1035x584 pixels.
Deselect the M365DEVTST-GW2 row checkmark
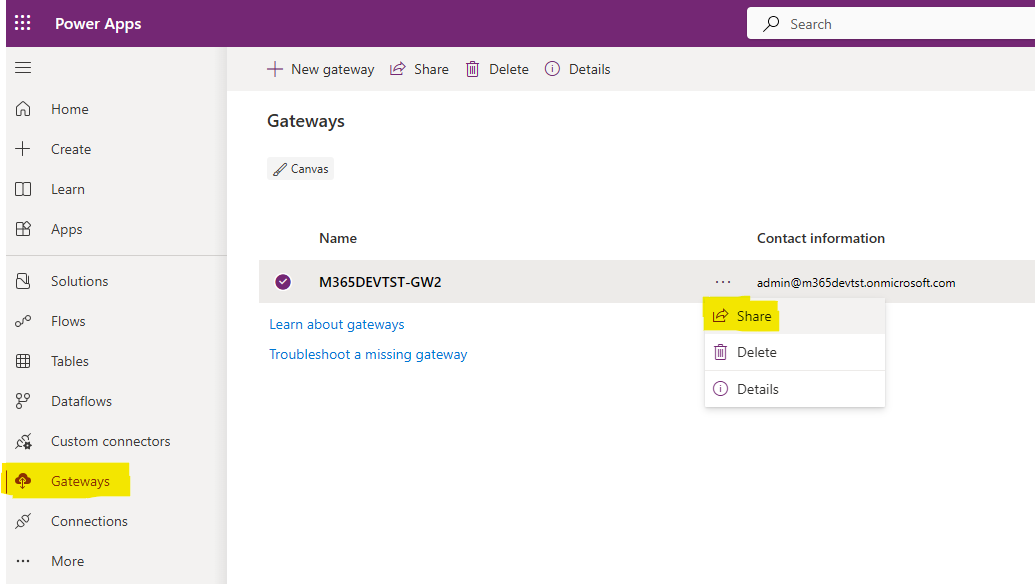(x=283, y=282)
